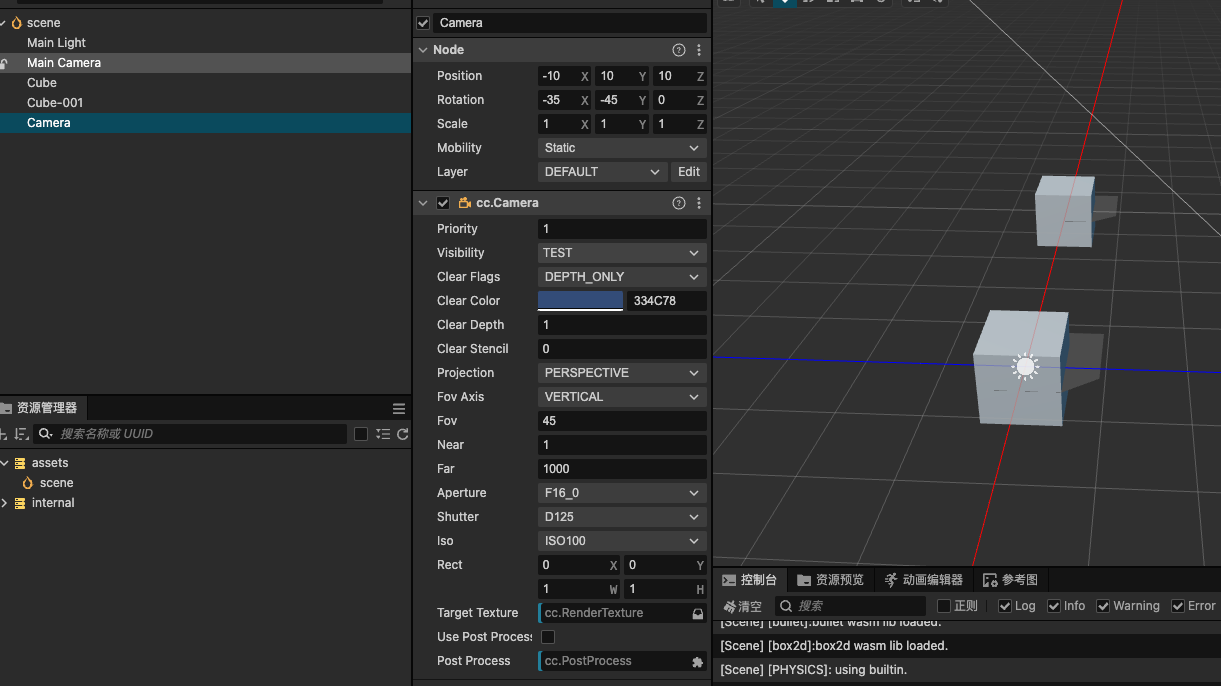Click 清空 to clear the console
This screenshot has height=686, width=1221.
pos(742,606)
